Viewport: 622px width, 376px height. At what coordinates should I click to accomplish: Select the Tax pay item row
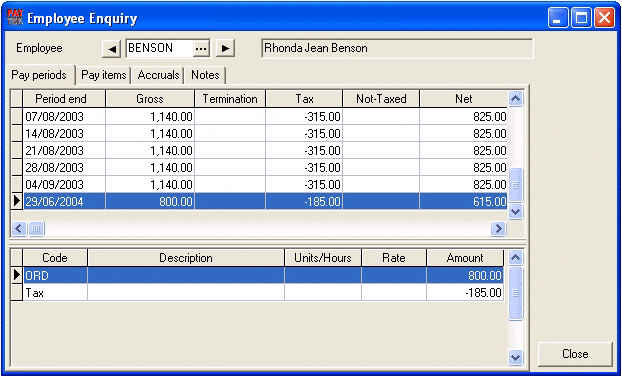pyautogui.click(x=257, y=293)
